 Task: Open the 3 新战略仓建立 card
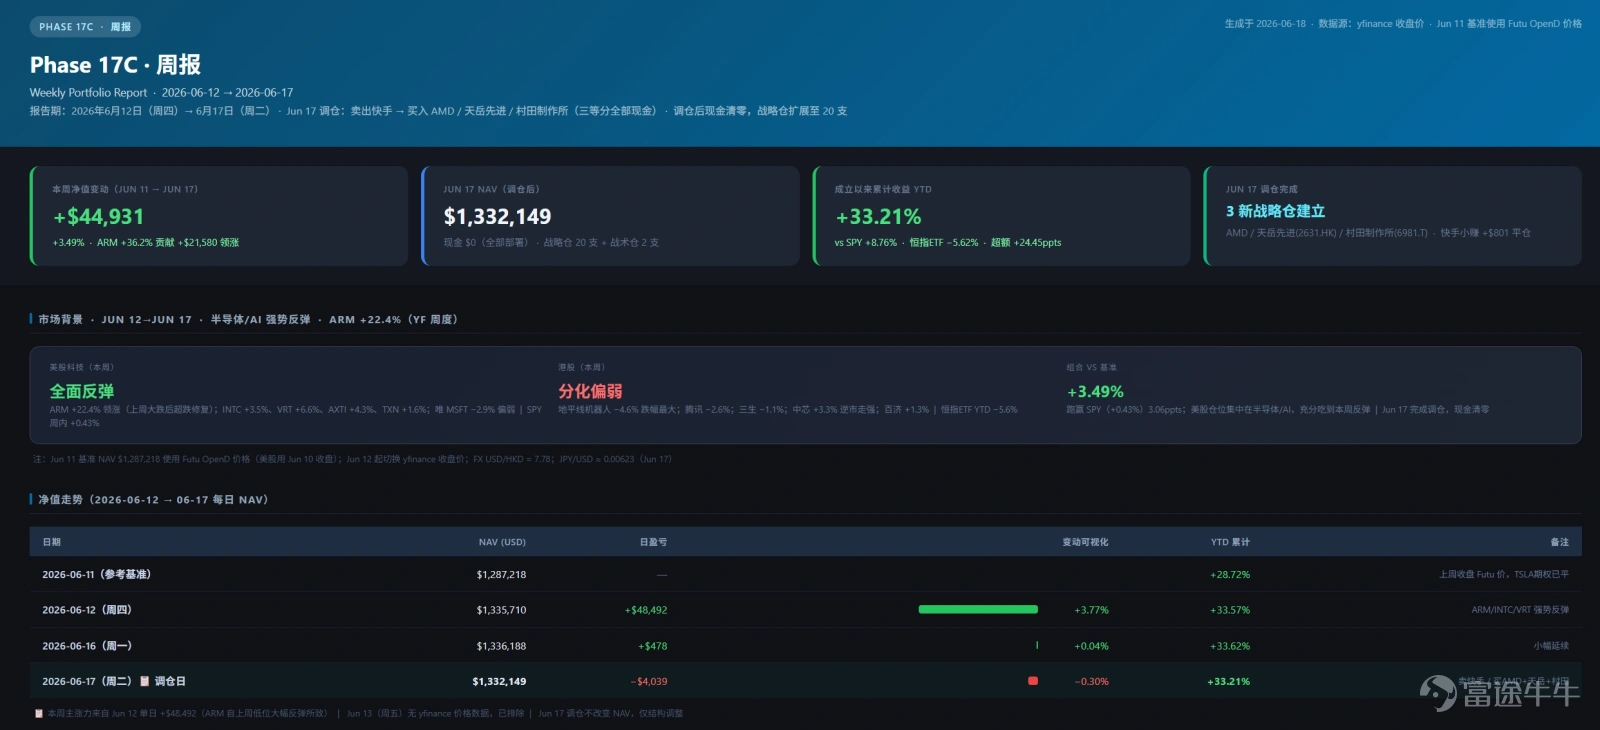pos(1392,216)
